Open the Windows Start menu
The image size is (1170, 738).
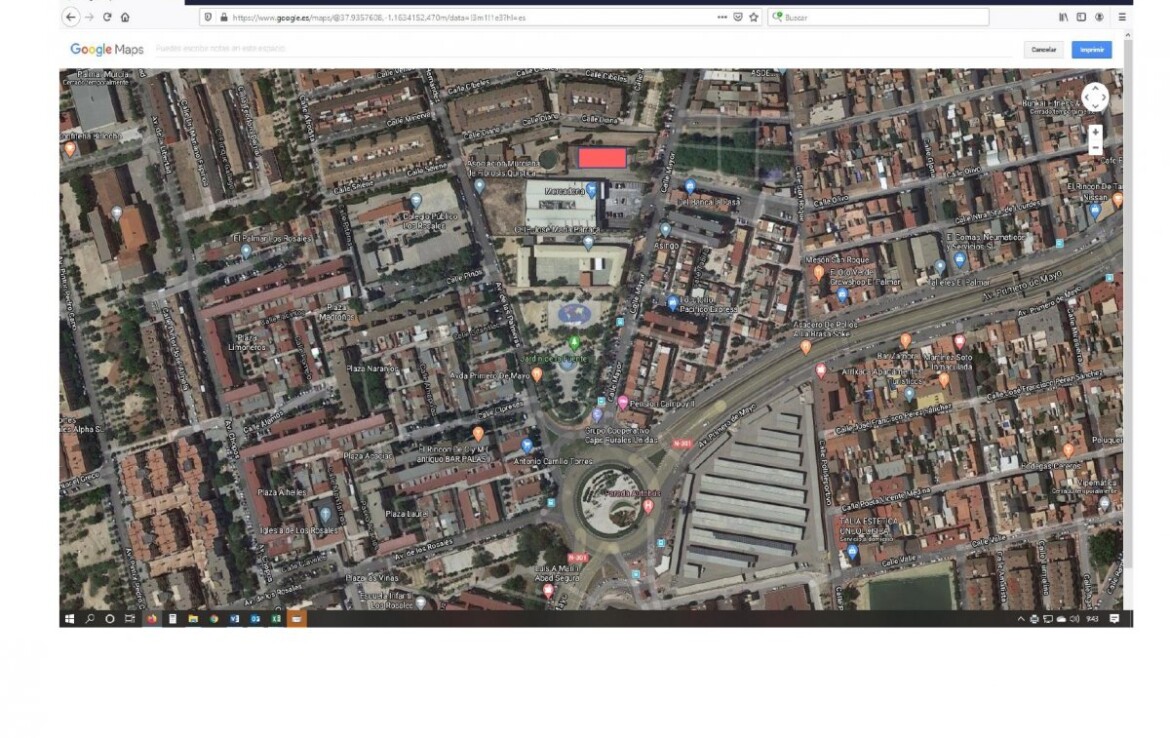70,619
